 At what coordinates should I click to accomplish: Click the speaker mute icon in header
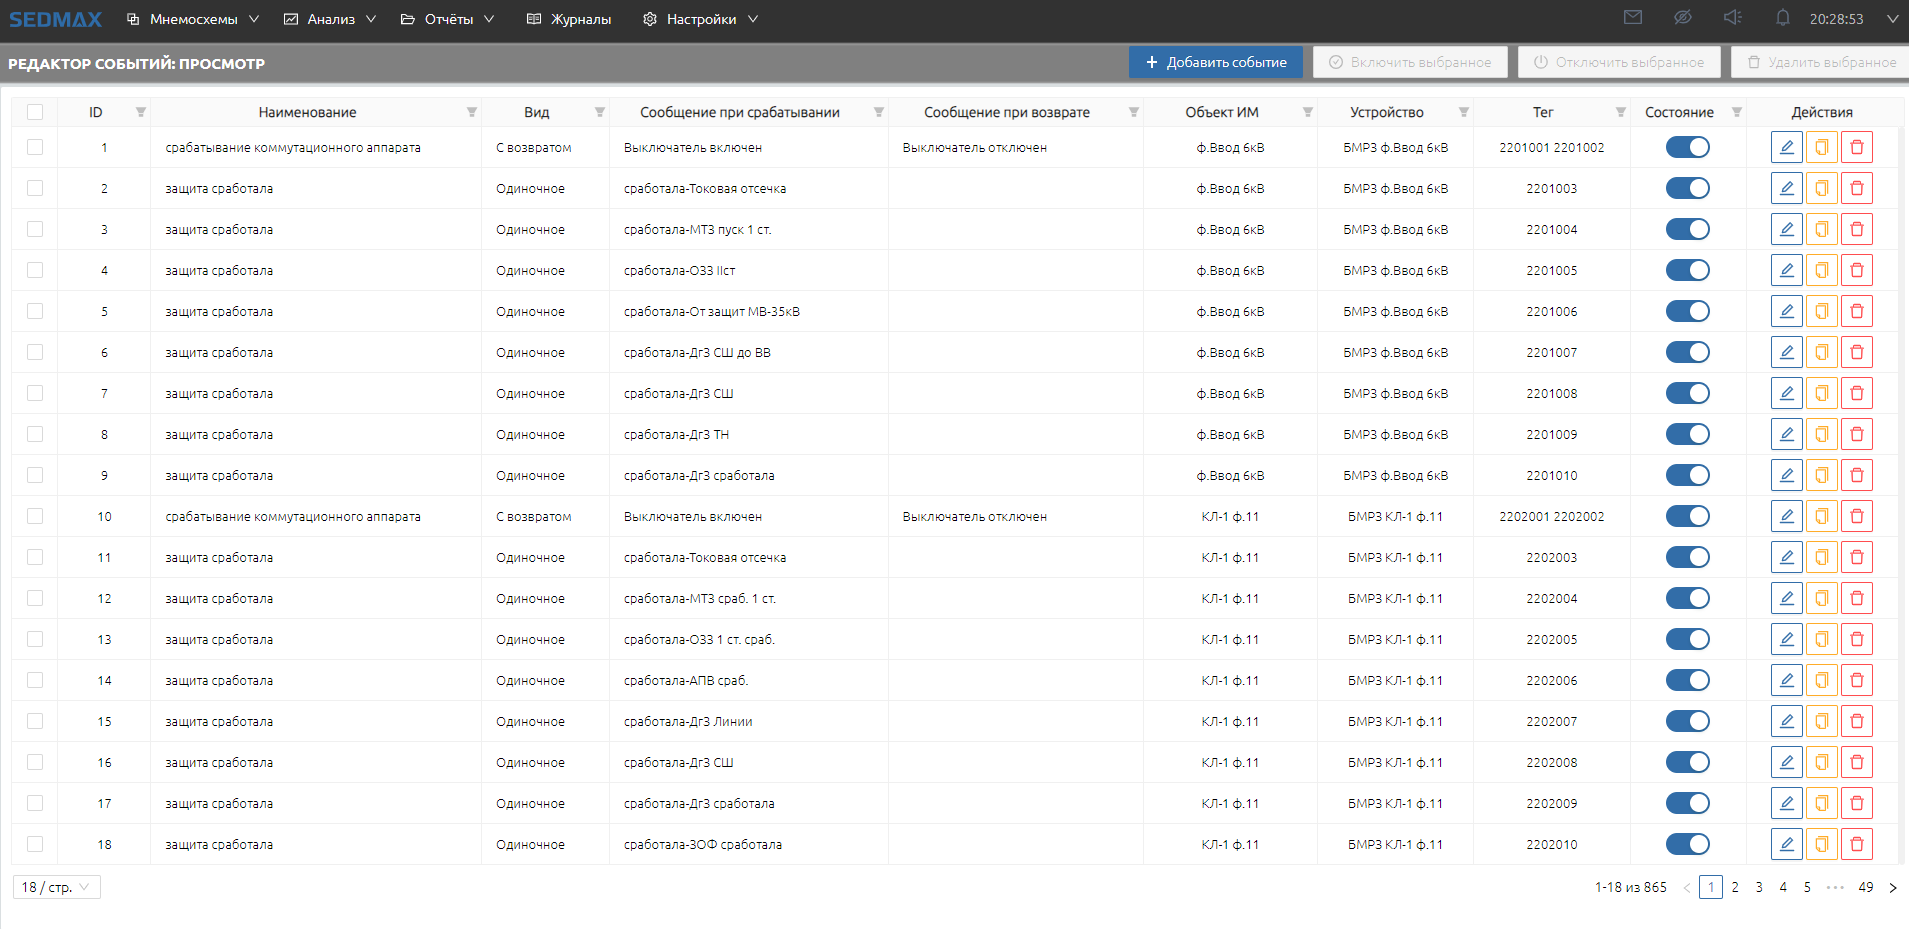[x=1733, y=18]
